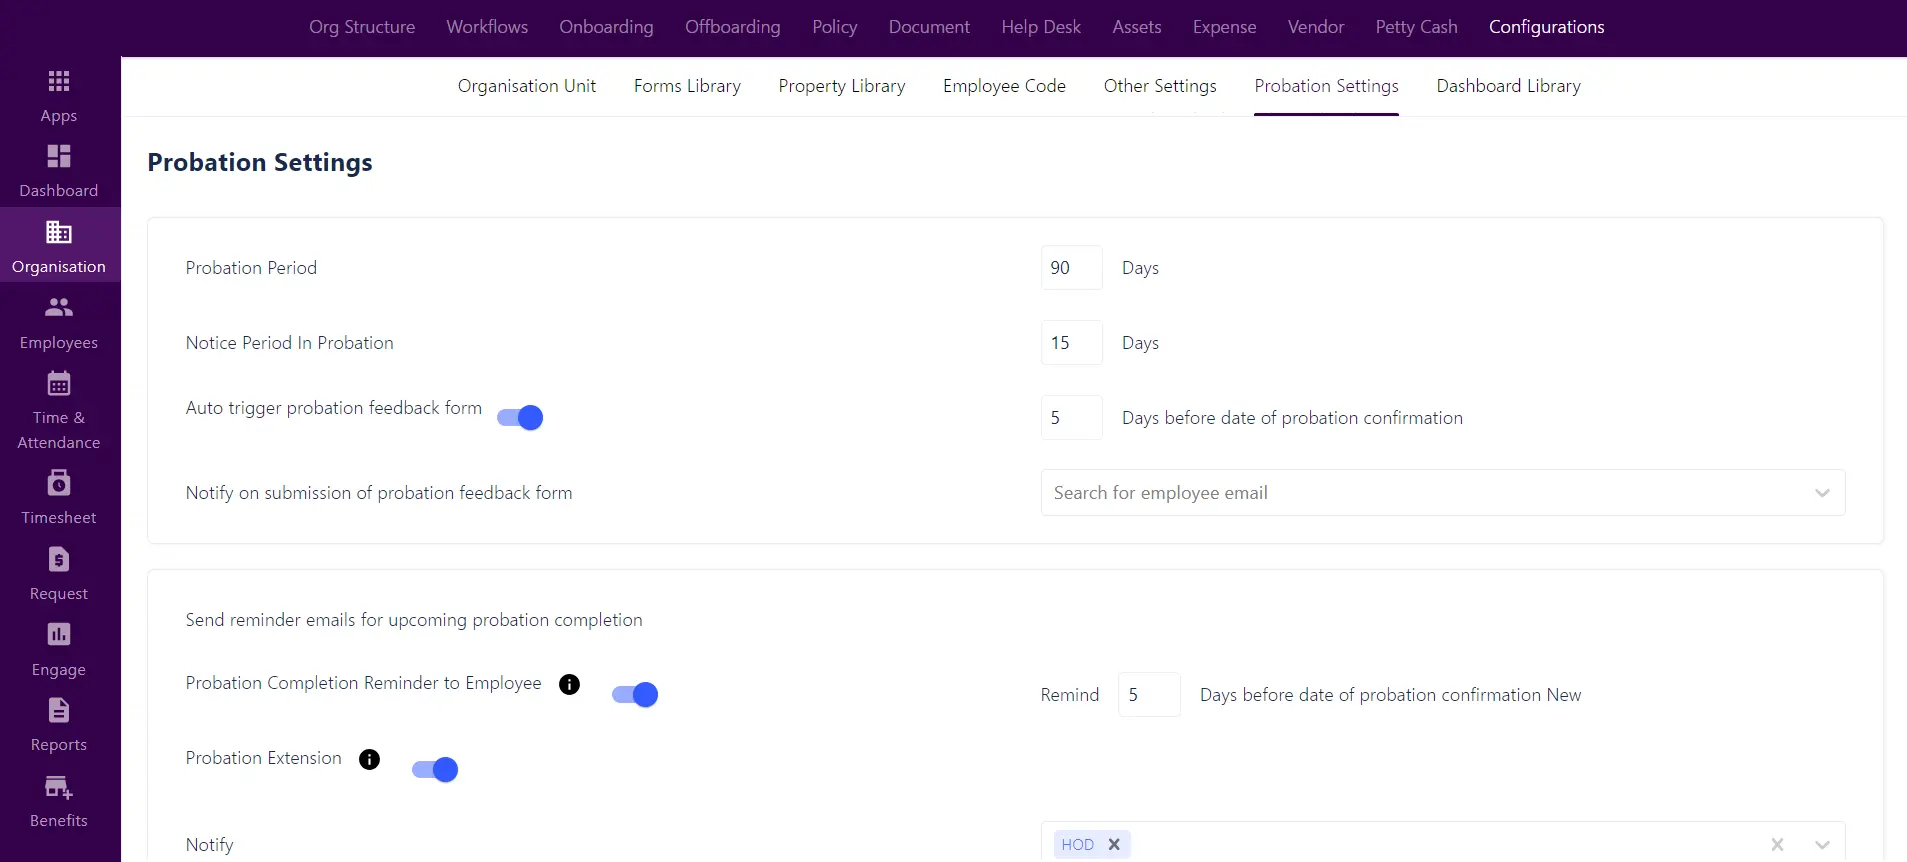Open the Expense menu
Viewport: 1907px width, 862px height.
1224,27
